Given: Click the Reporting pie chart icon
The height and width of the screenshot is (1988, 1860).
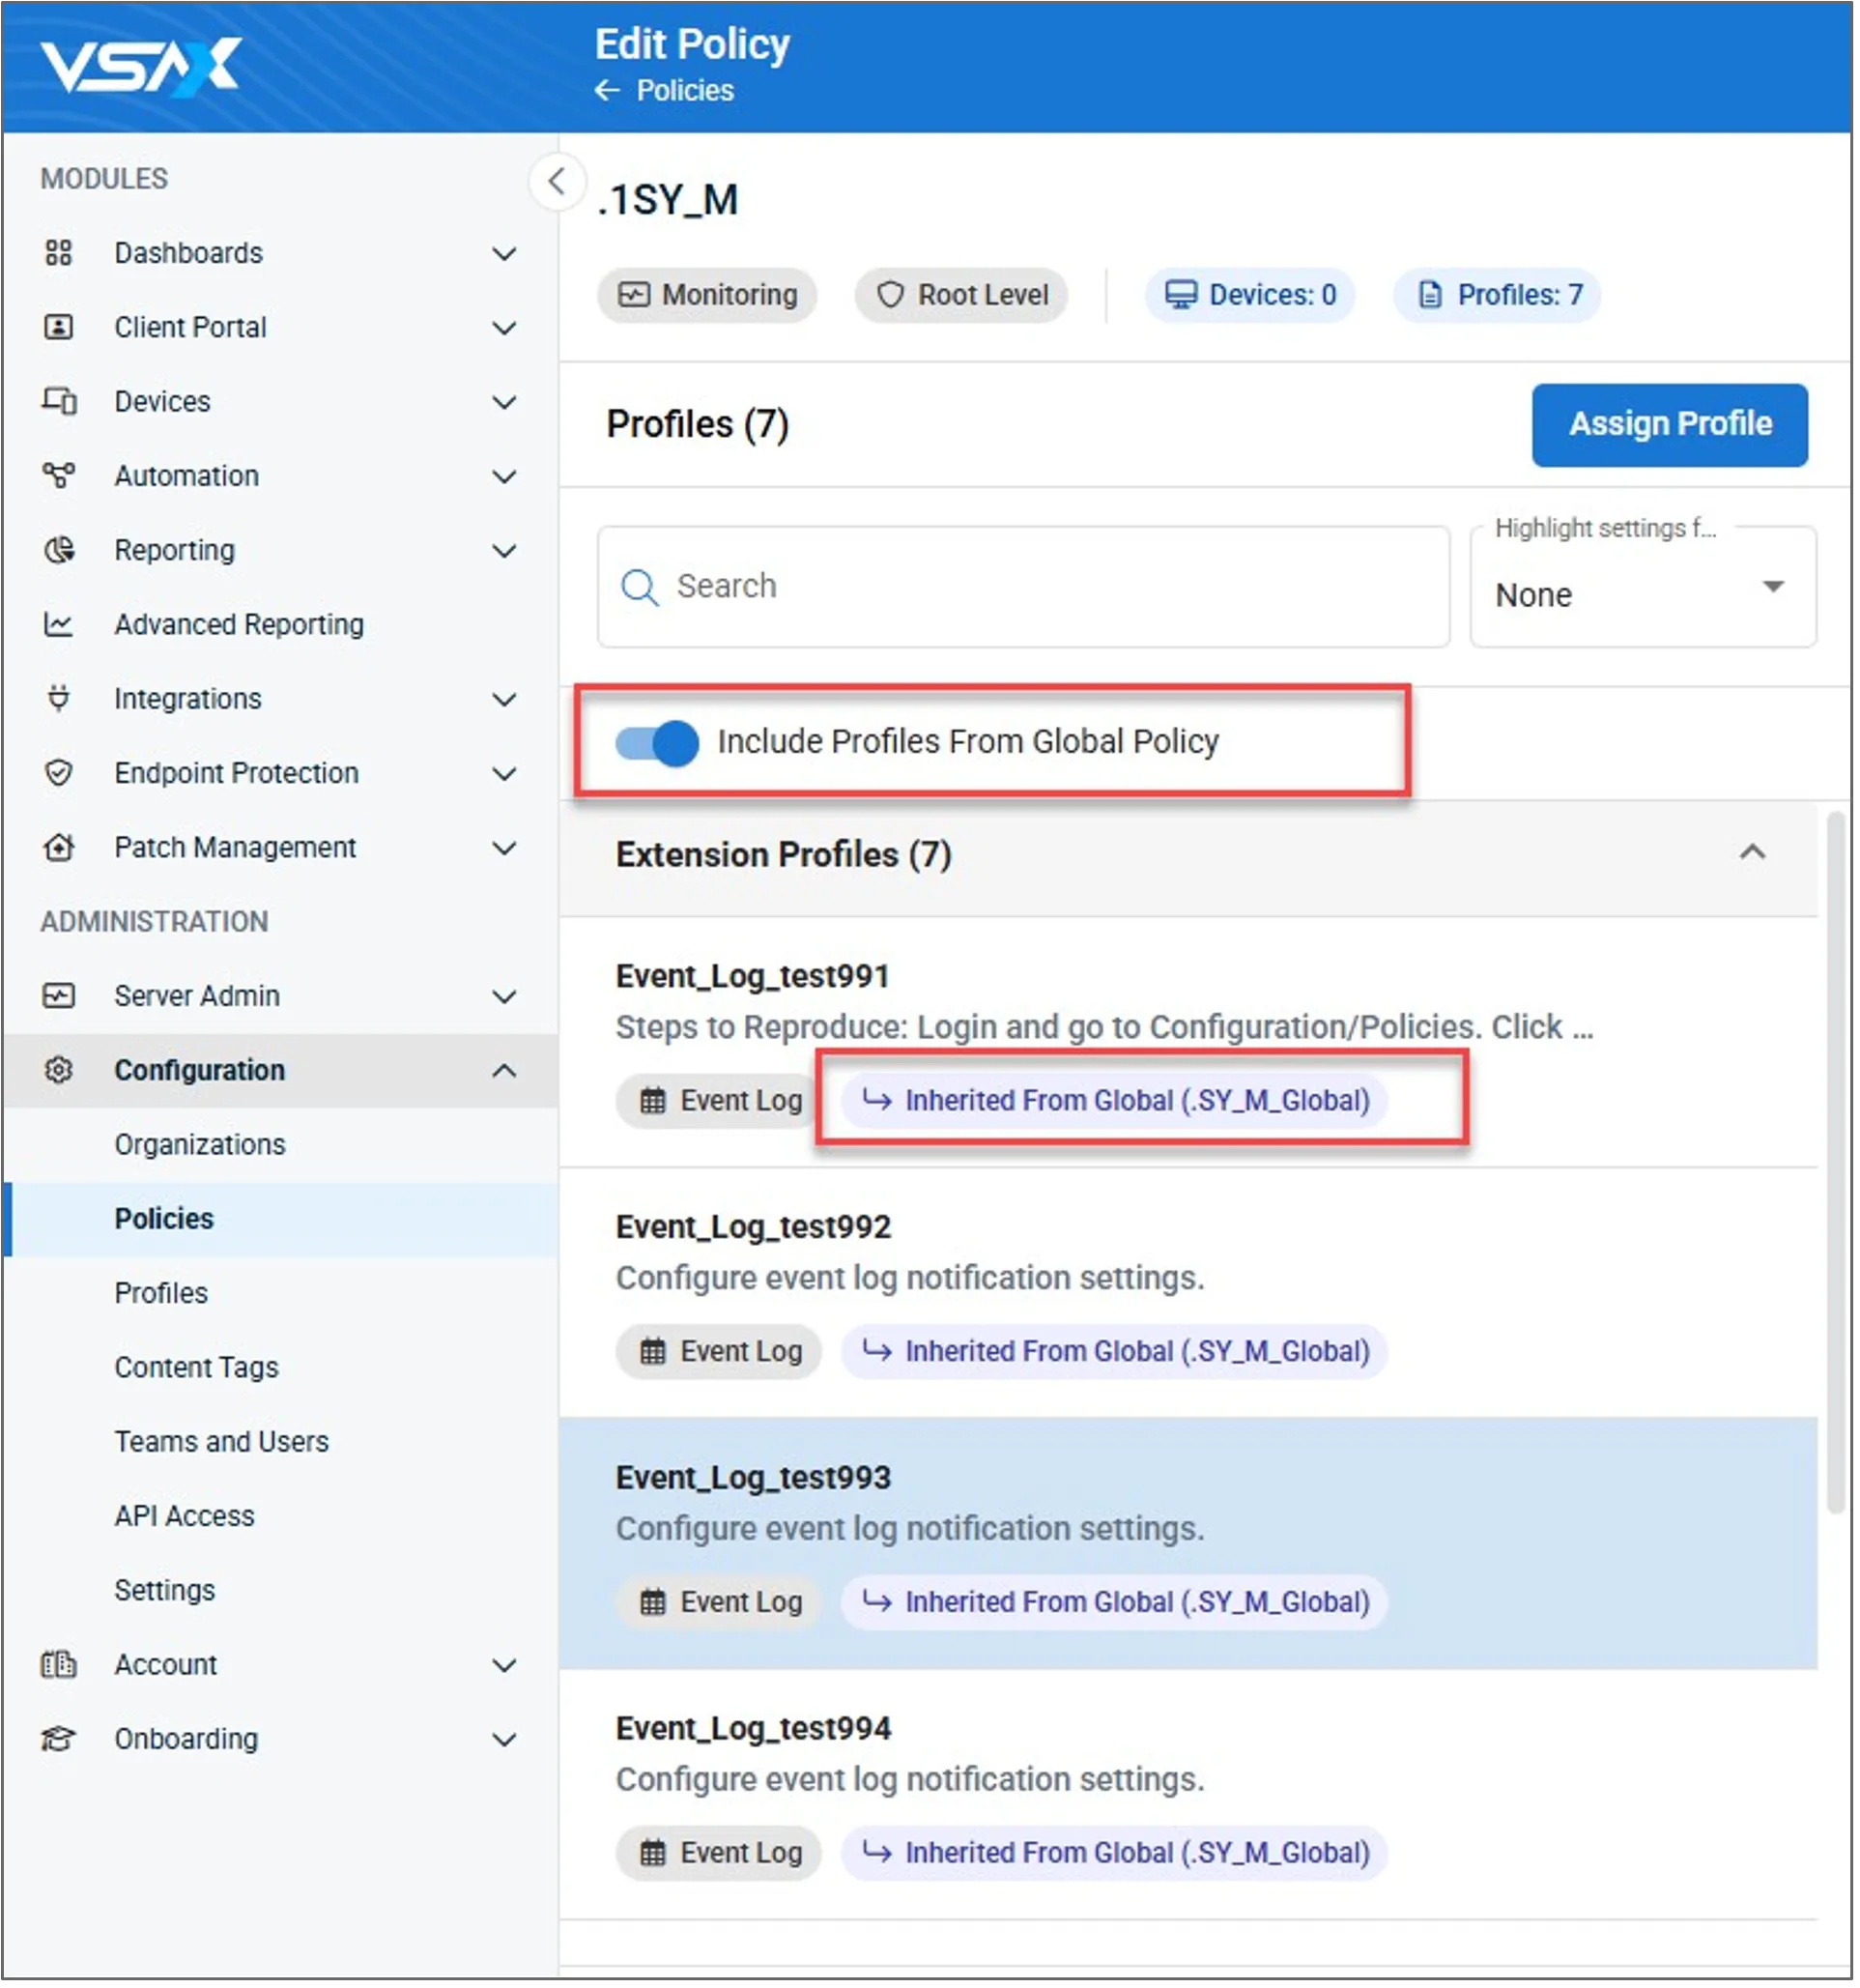Looking at the screenshot, I should tap(59, 550).
